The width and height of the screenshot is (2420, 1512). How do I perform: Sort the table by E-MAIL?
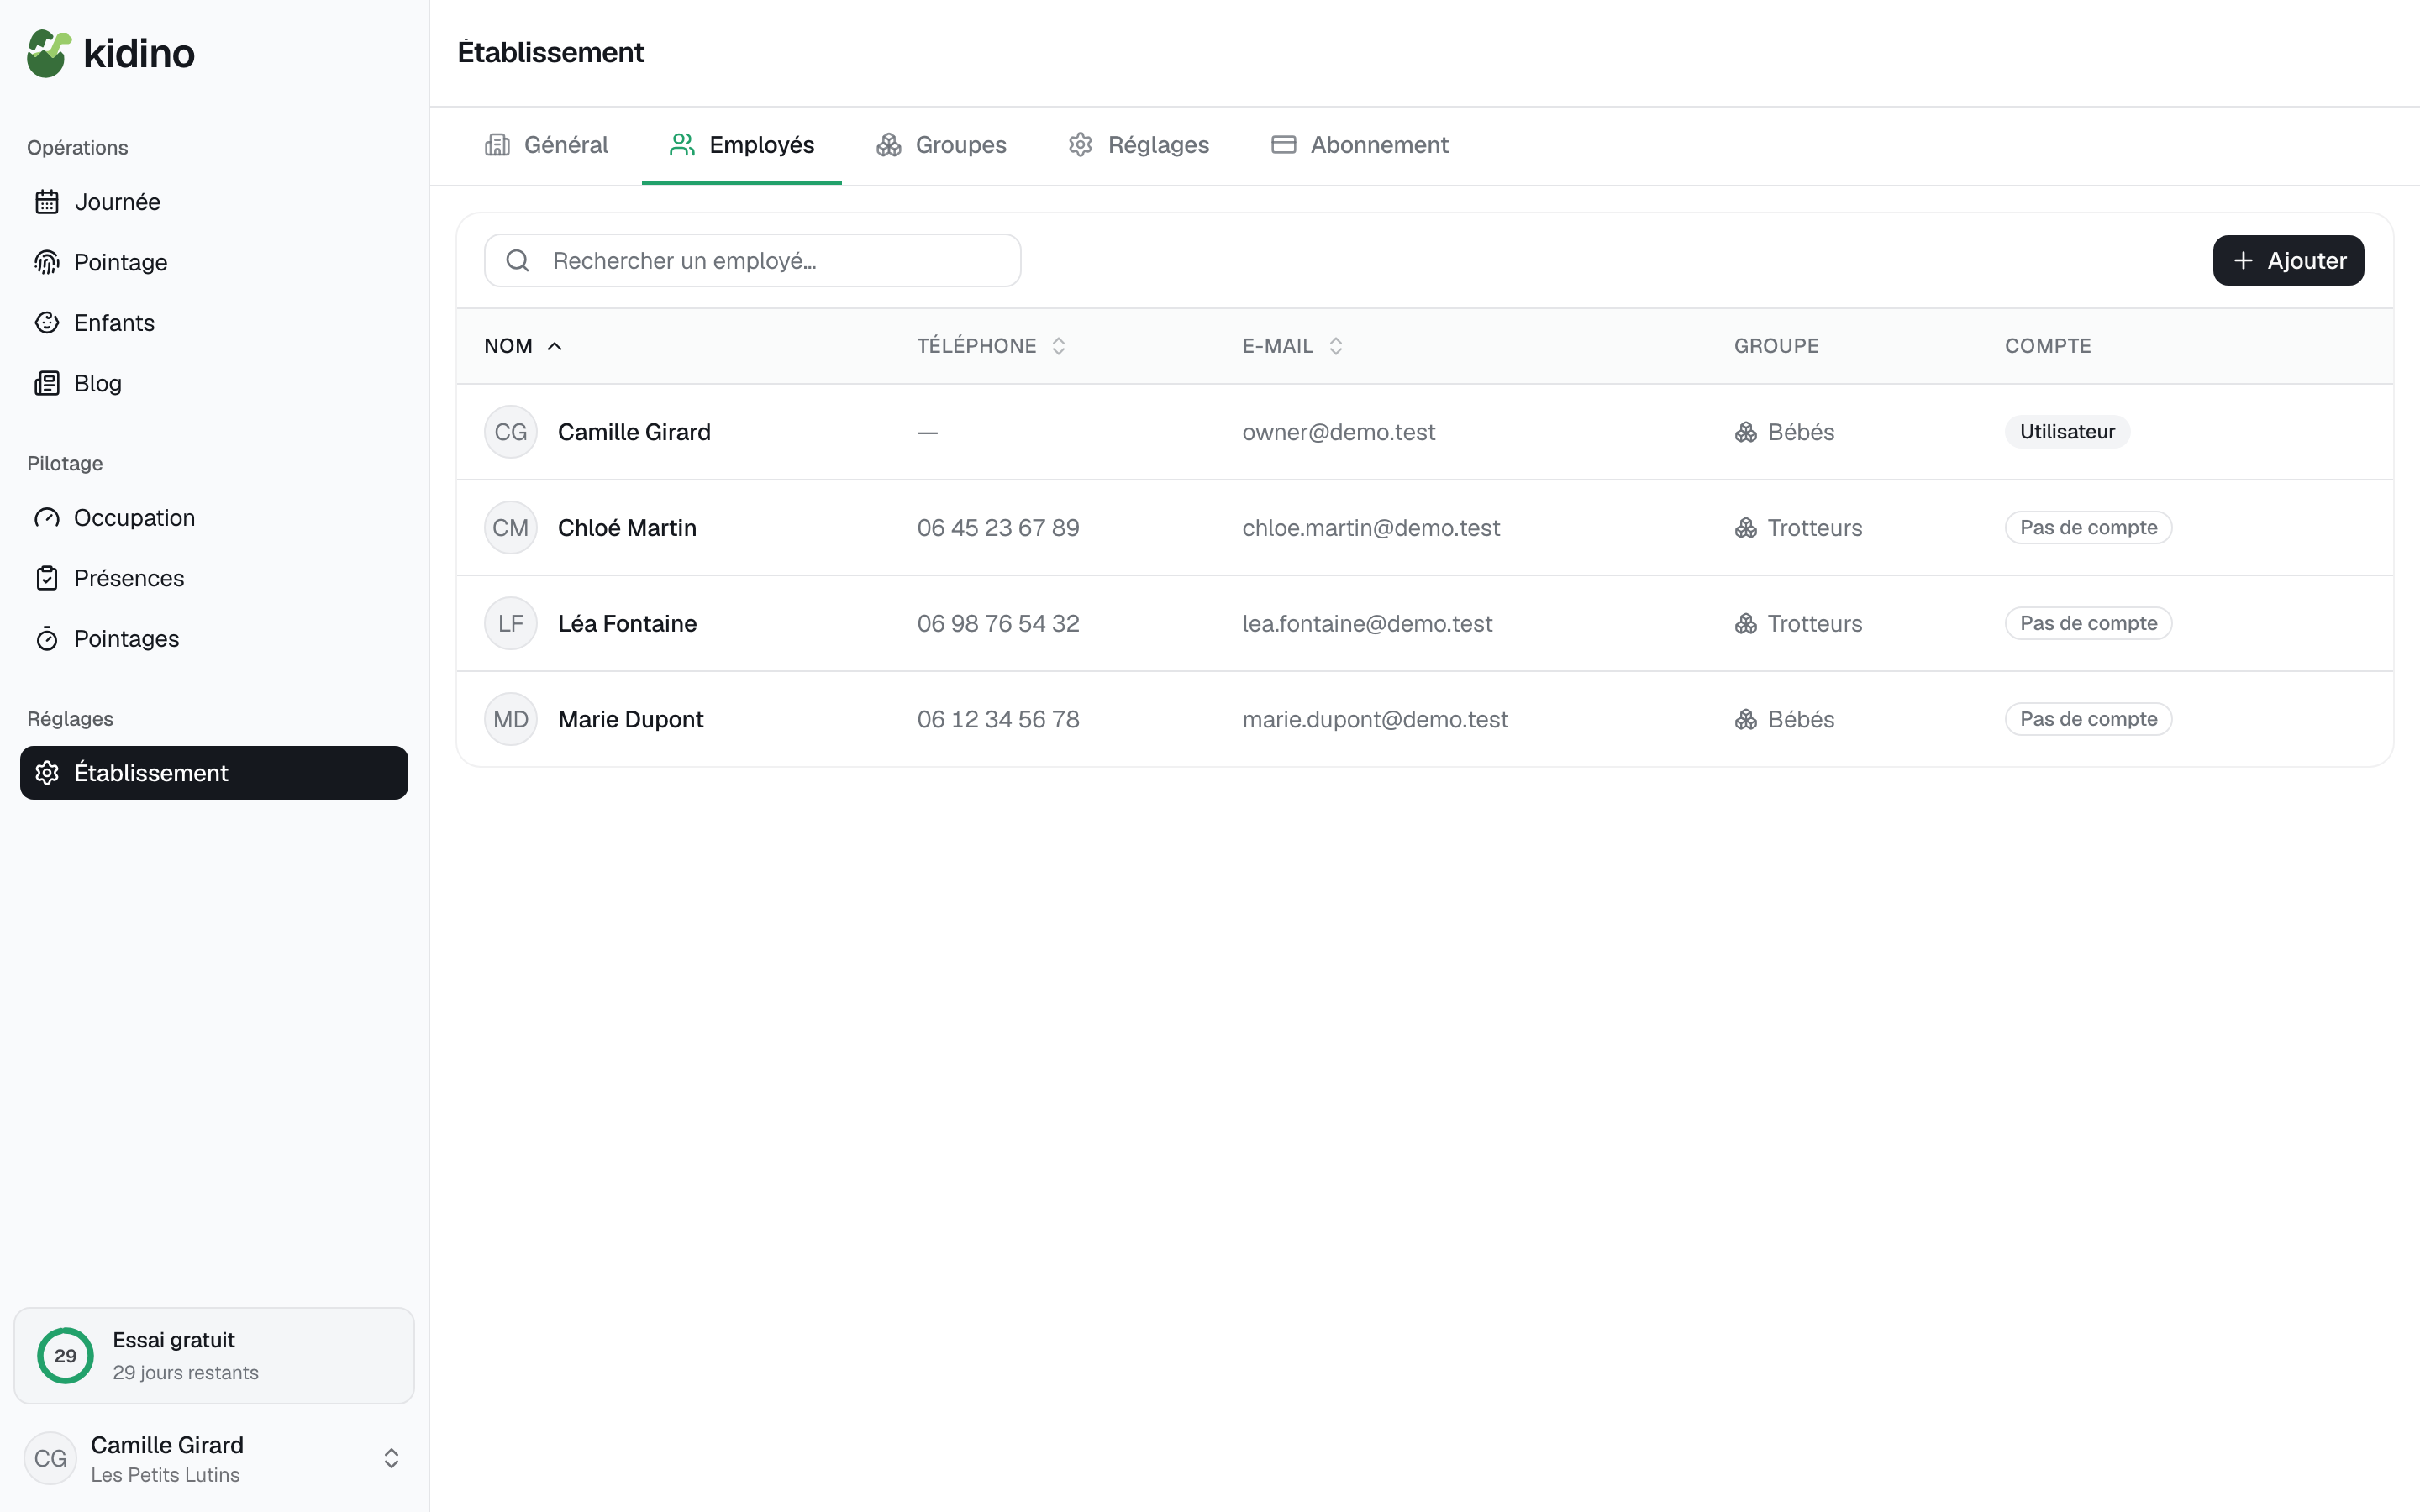pyautogui.click(x=1292, y=346)
